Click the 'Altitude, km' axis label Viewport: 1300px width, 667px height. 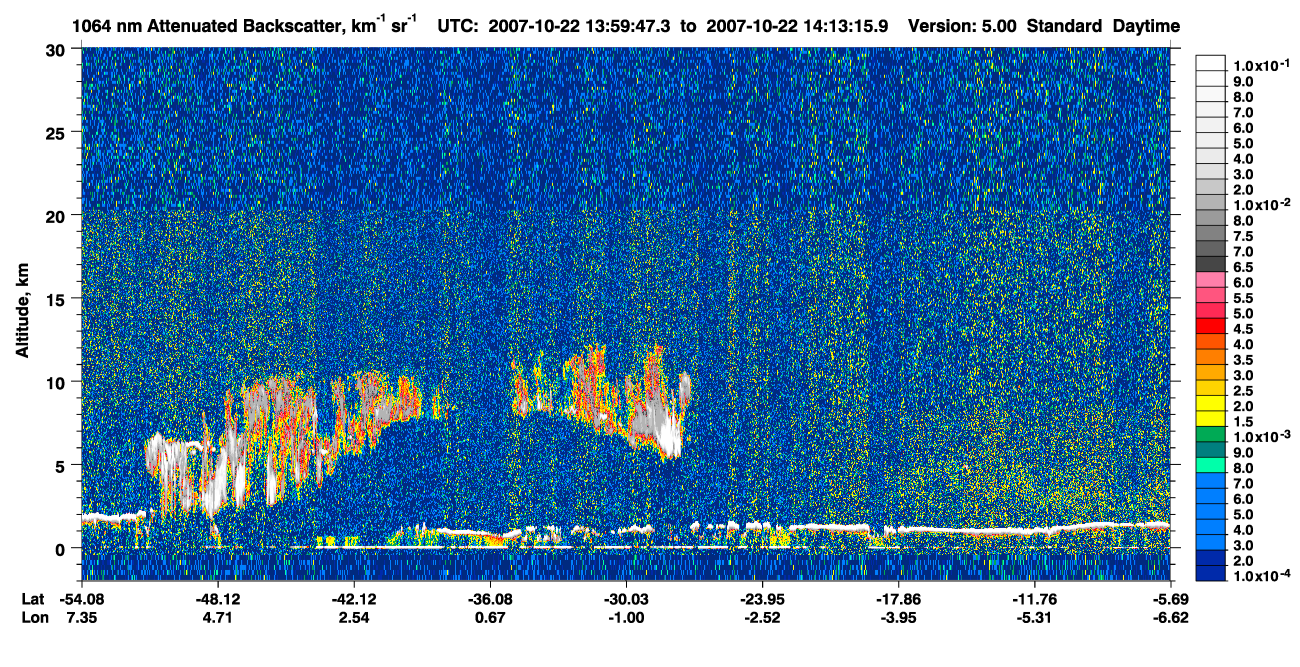pyautogui.click(x=22, y=312)
